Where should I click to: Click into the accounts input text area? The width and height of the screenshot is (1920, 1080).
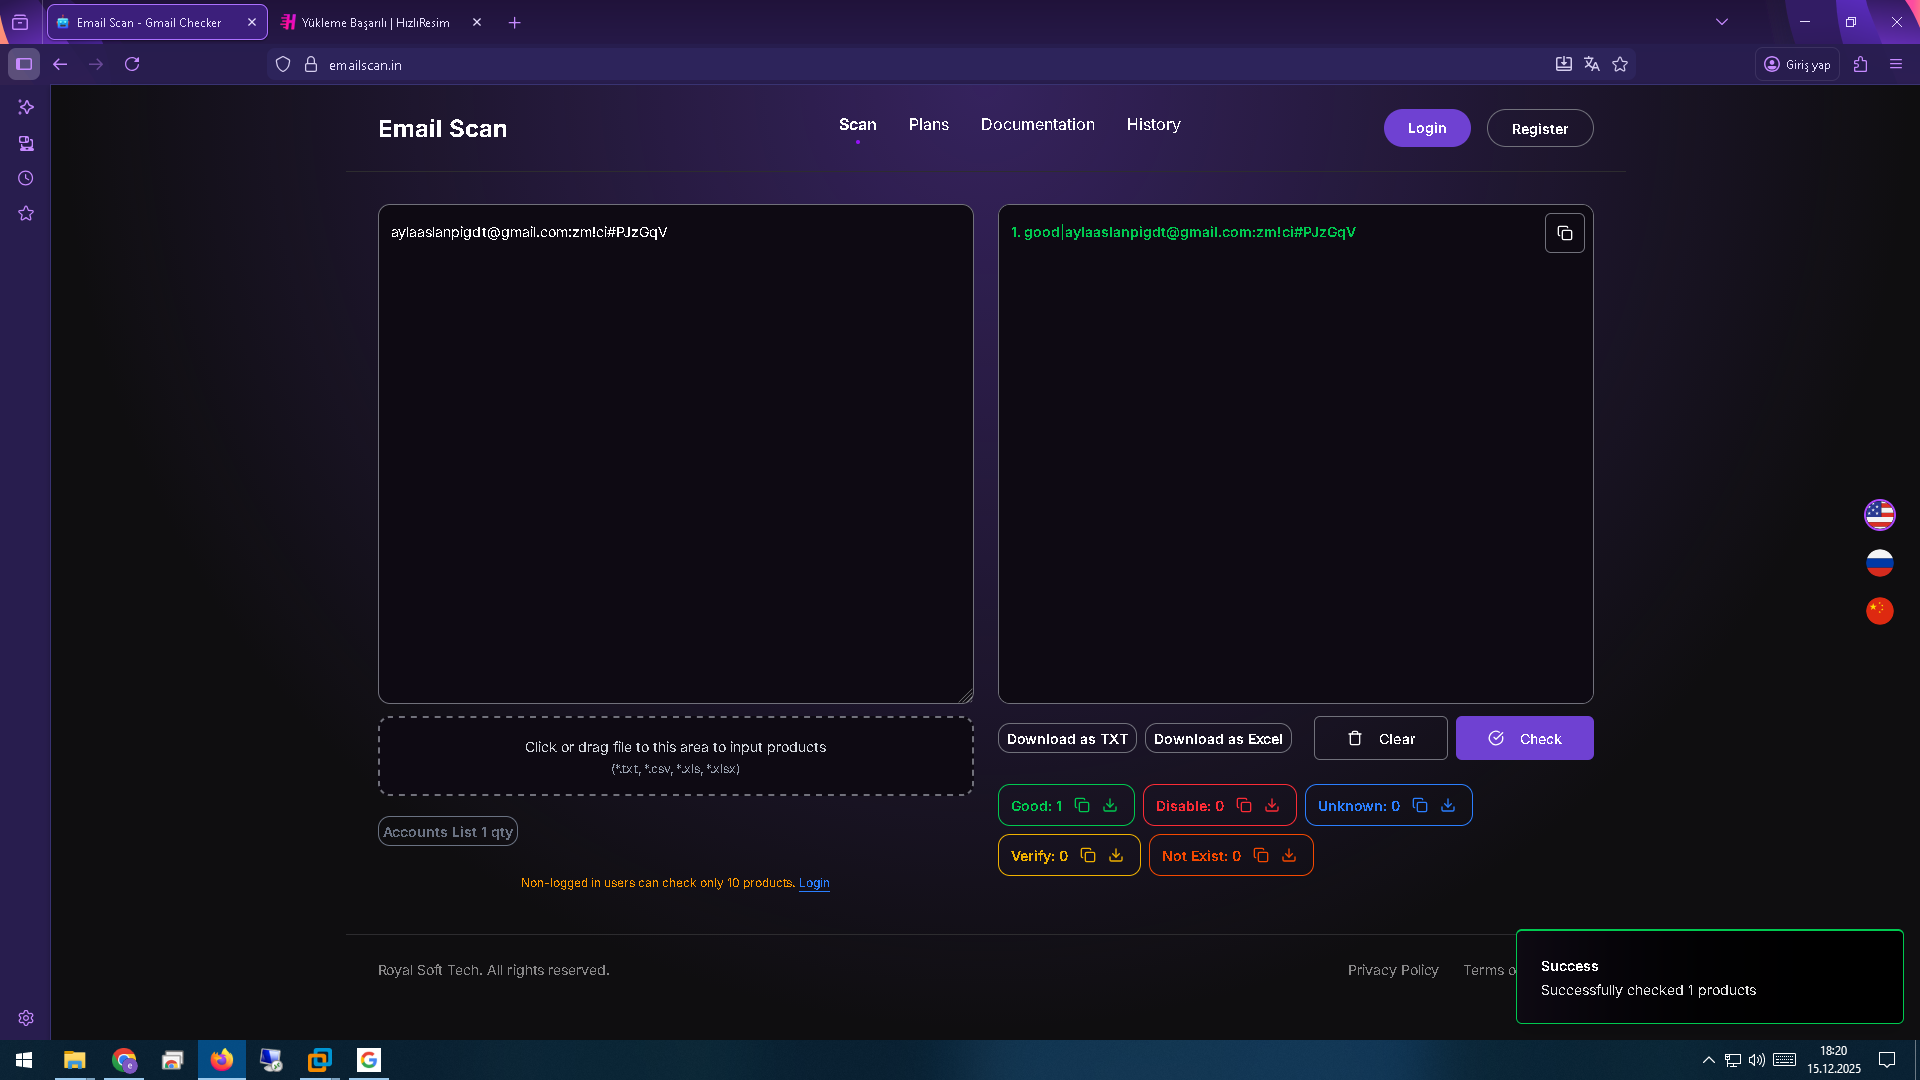coord(676,454)
